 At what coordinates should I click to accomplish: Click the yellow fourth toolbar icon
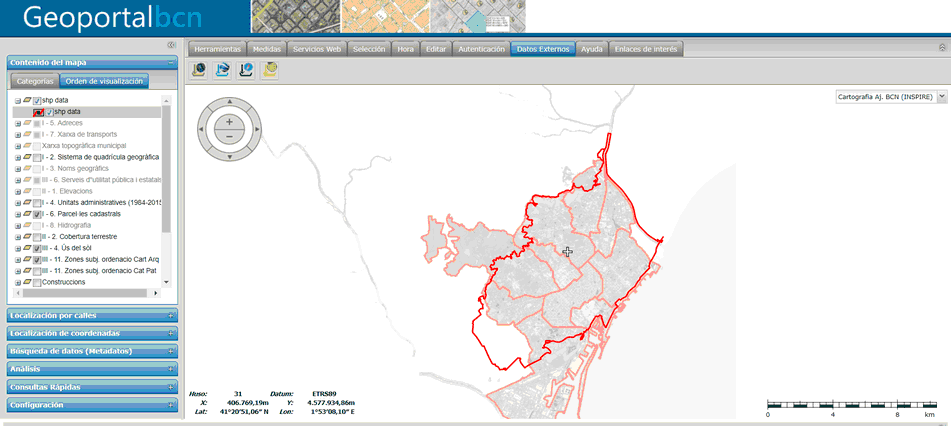click(x=270, y=70)
